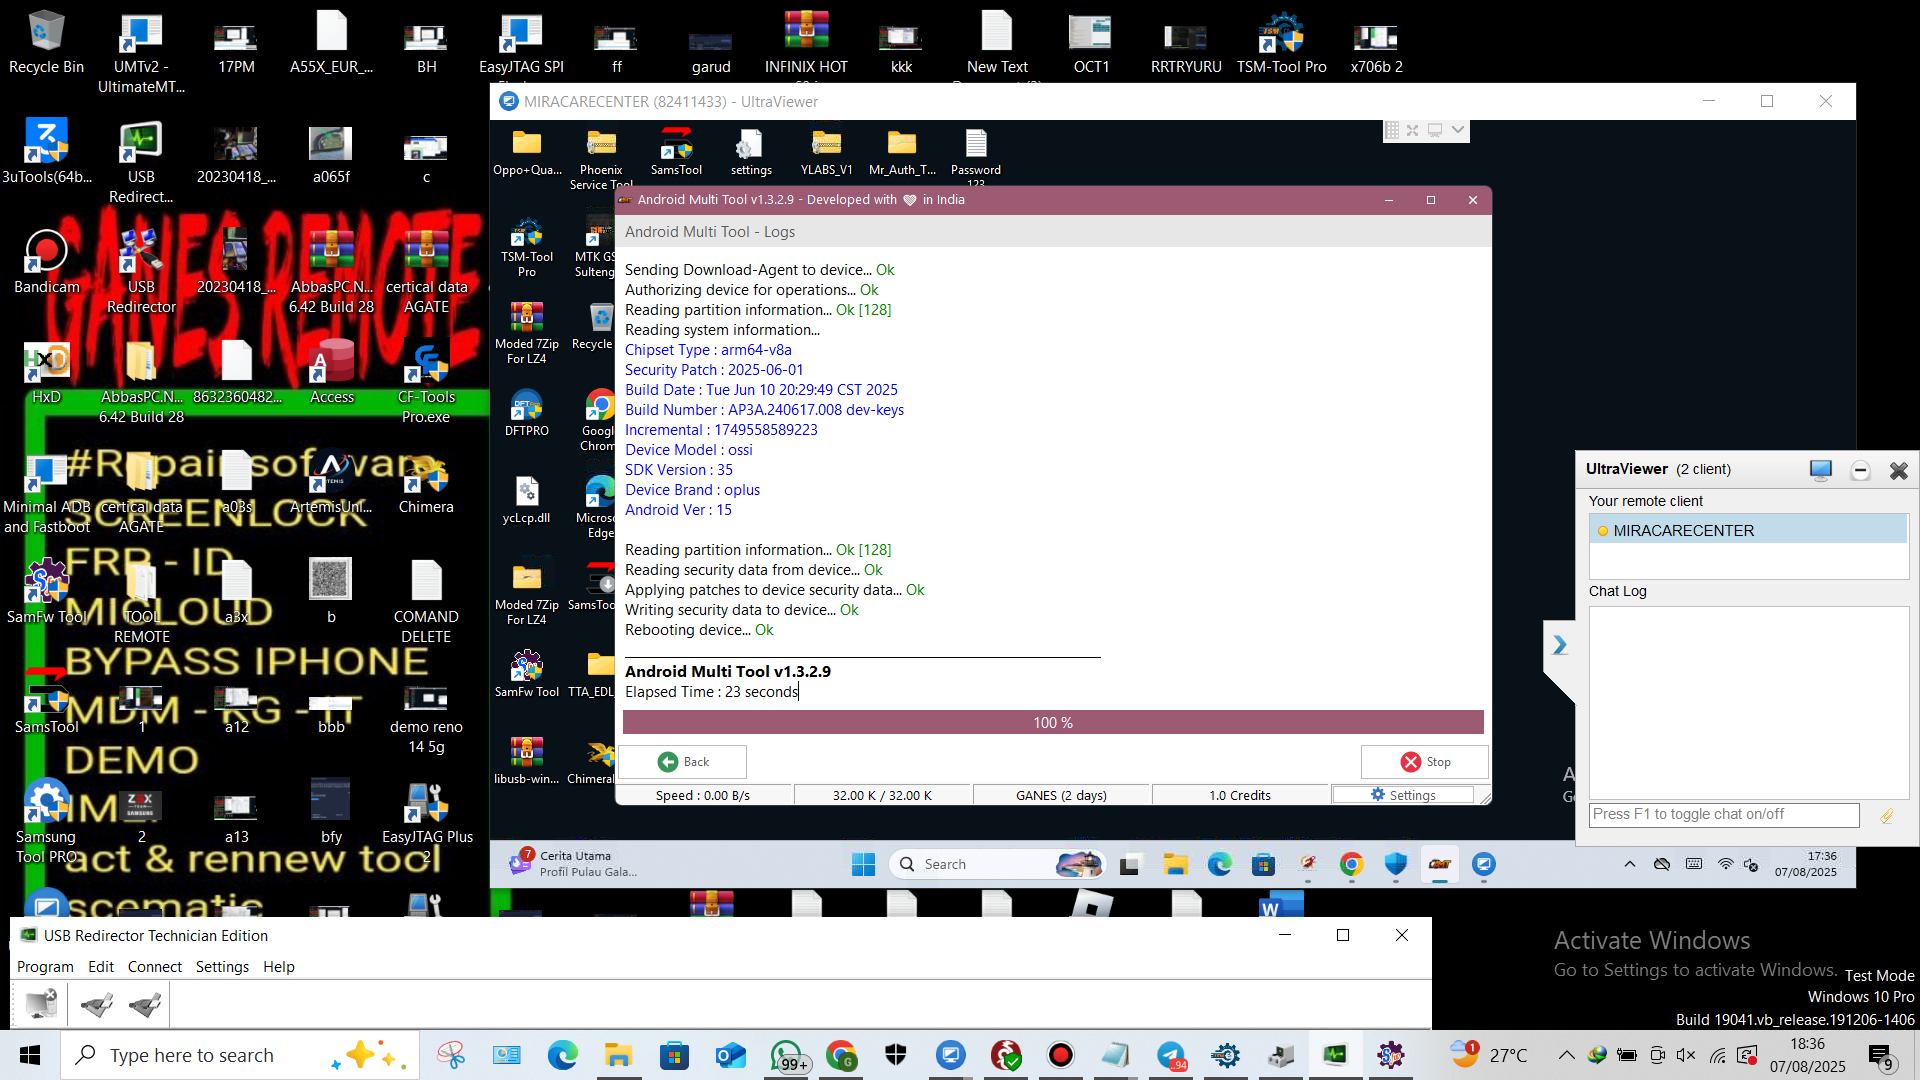Screen dimensions: 1920x1080
Task: Click chat message input field
Action: point(1724,814)
